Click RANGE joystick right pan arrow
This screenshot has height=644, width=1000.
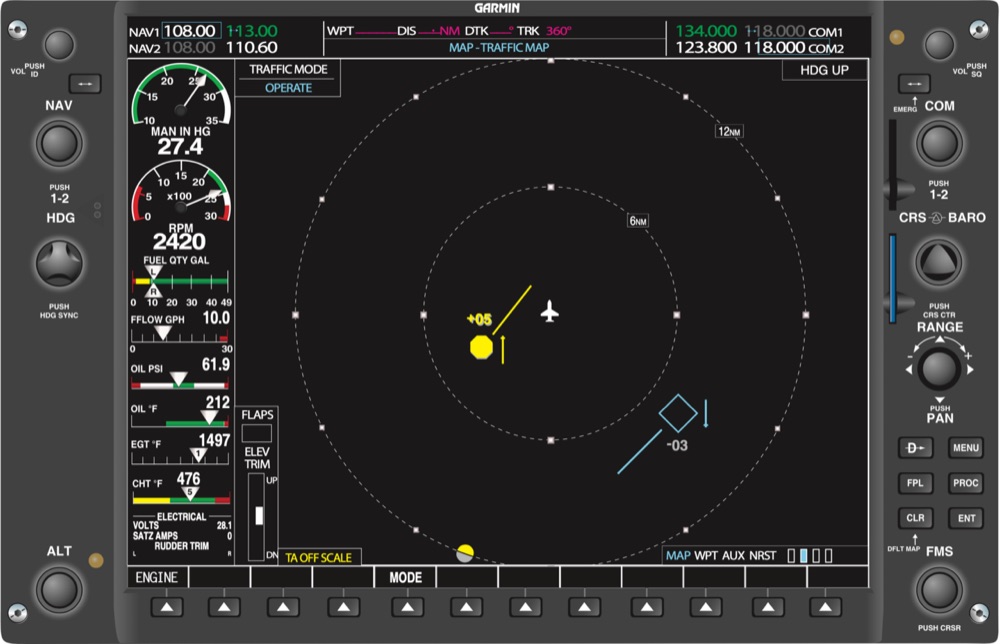point(970,370)
